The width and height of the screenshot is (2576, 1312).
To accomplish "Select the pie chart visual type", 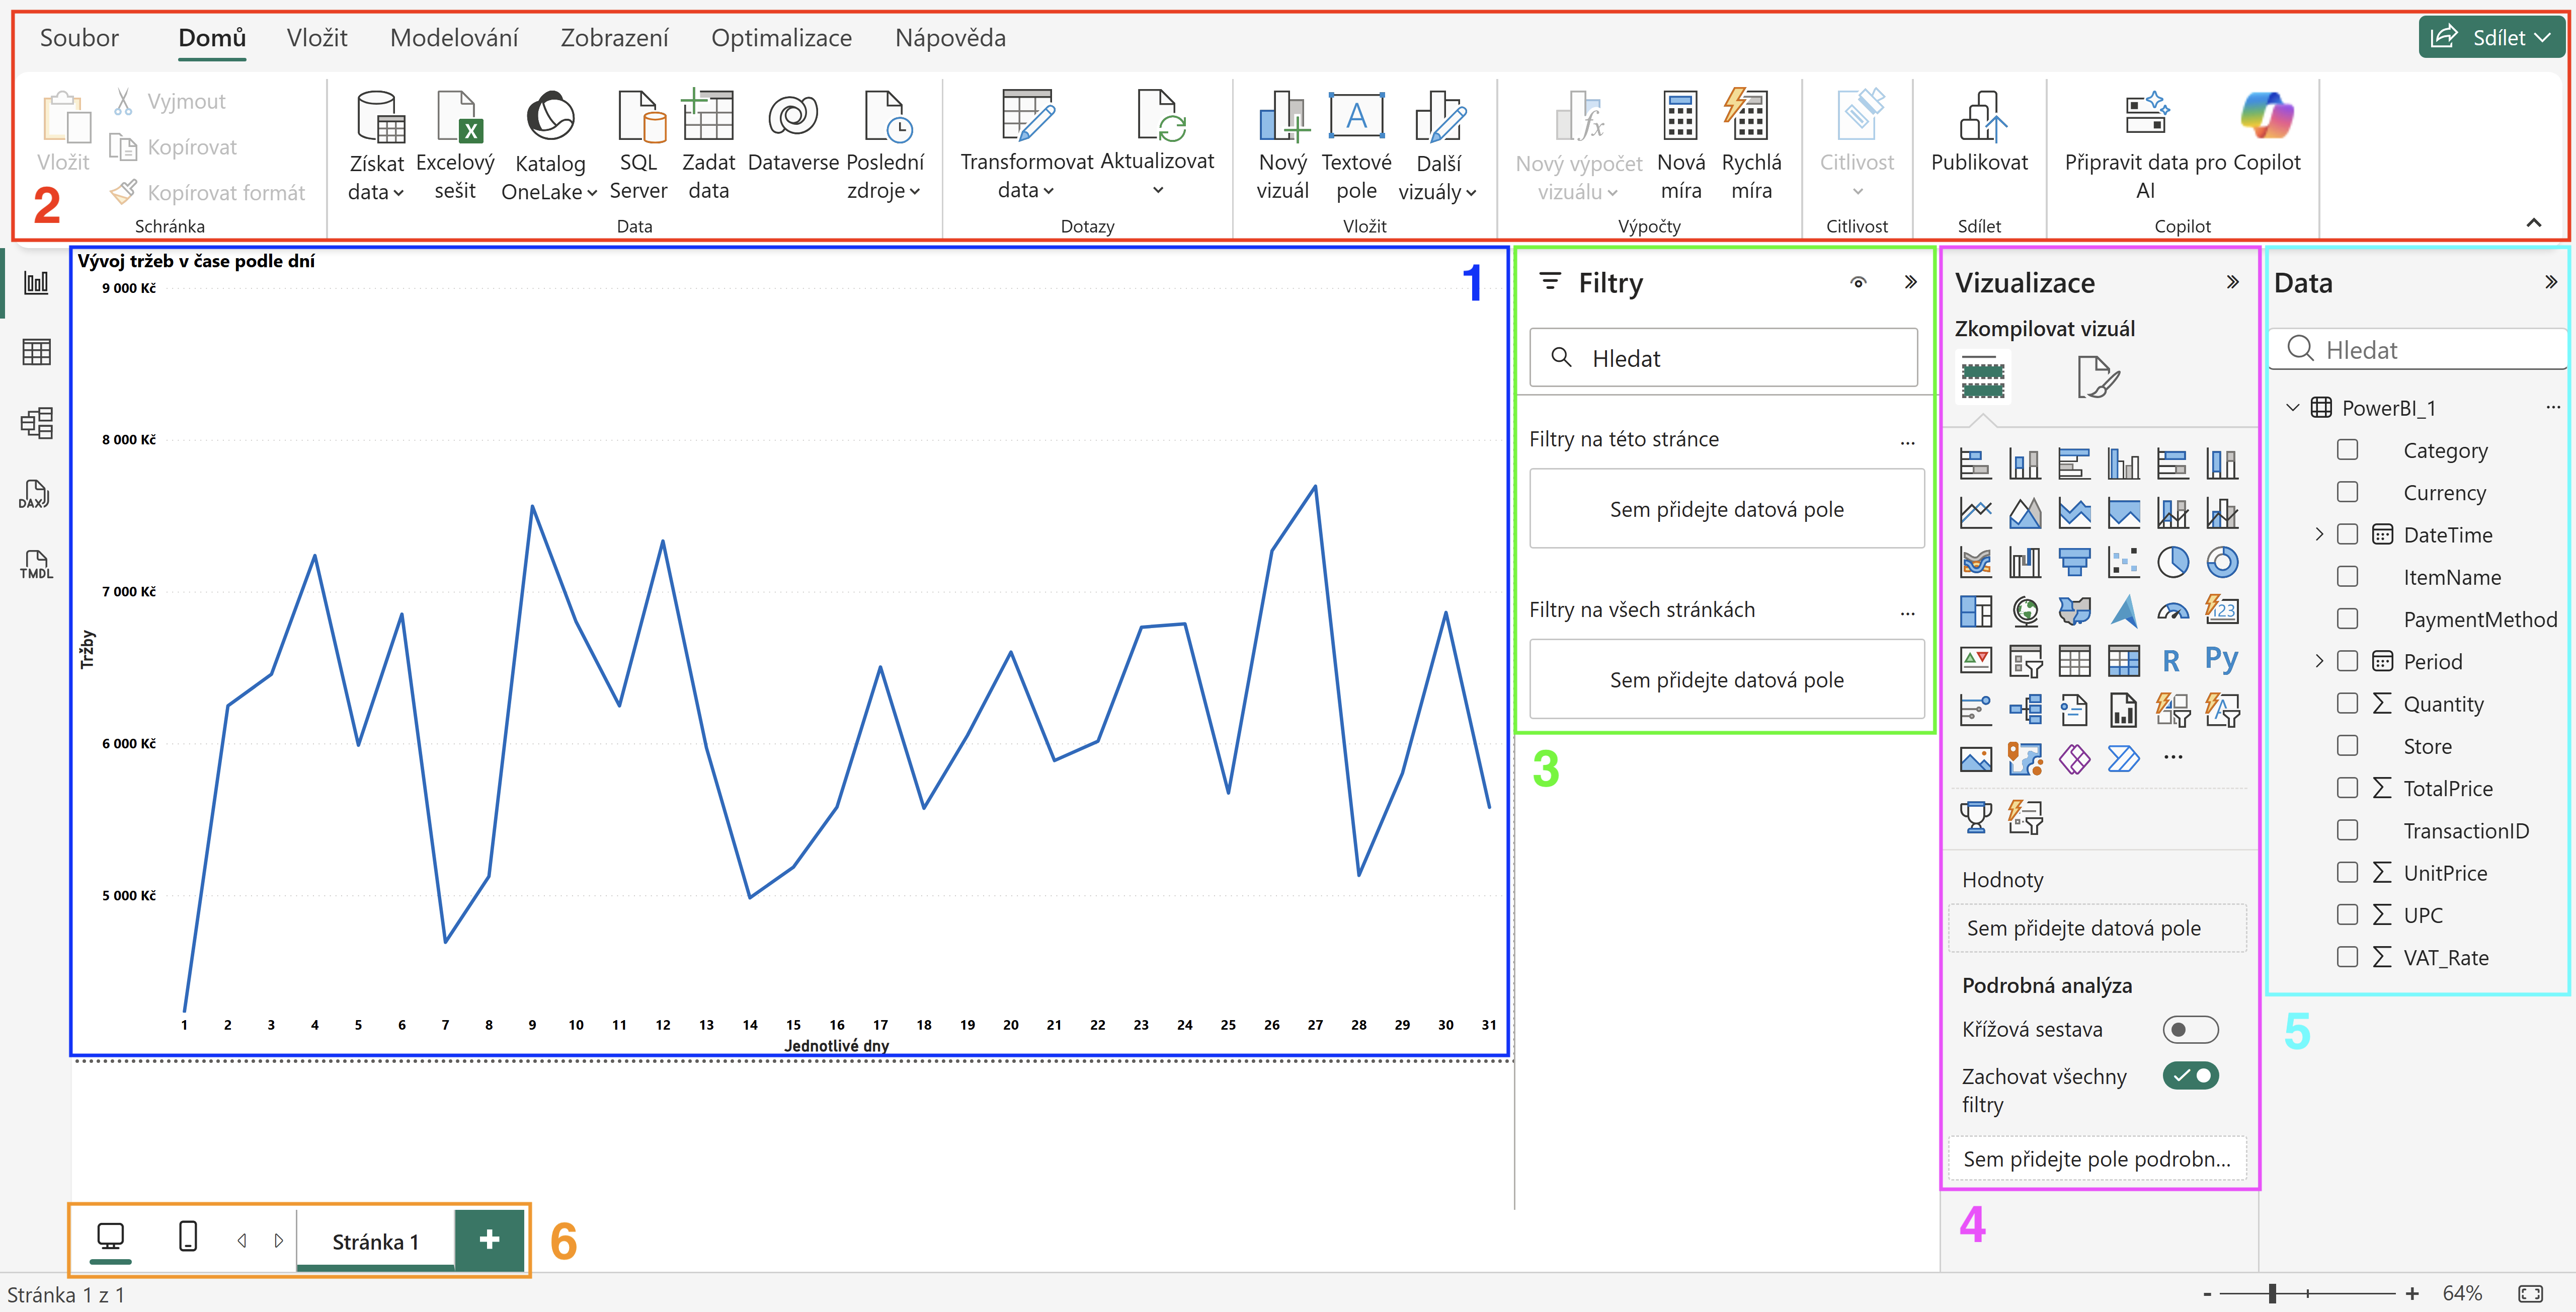I will click(x=2172, y=562).
